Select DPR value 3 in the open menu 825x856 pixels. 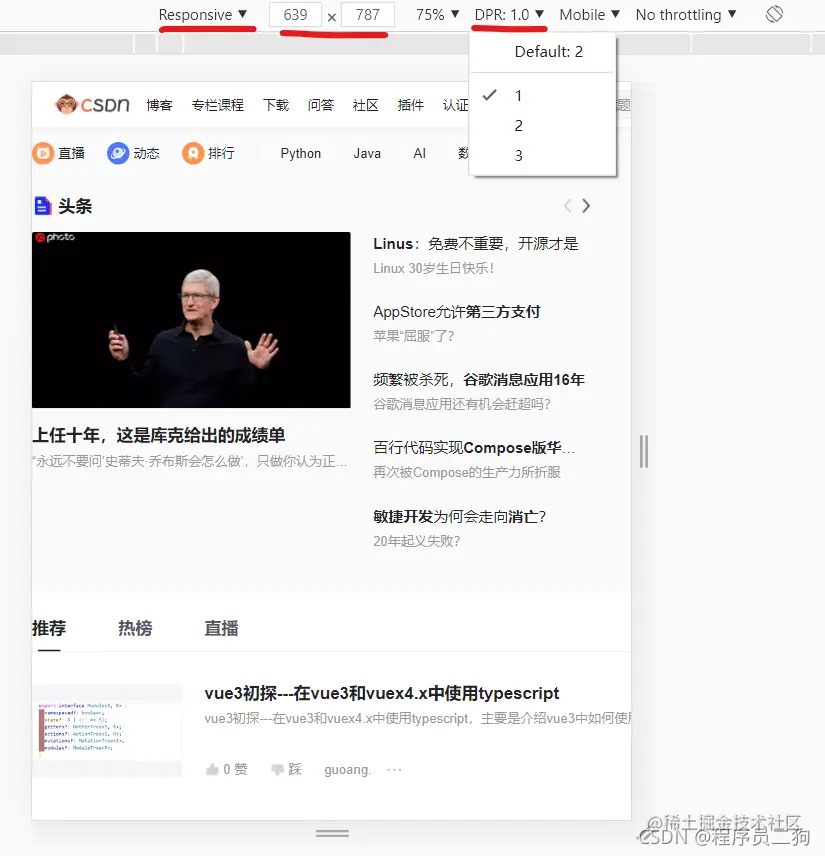pyautogui.click(x=518, y=155)
